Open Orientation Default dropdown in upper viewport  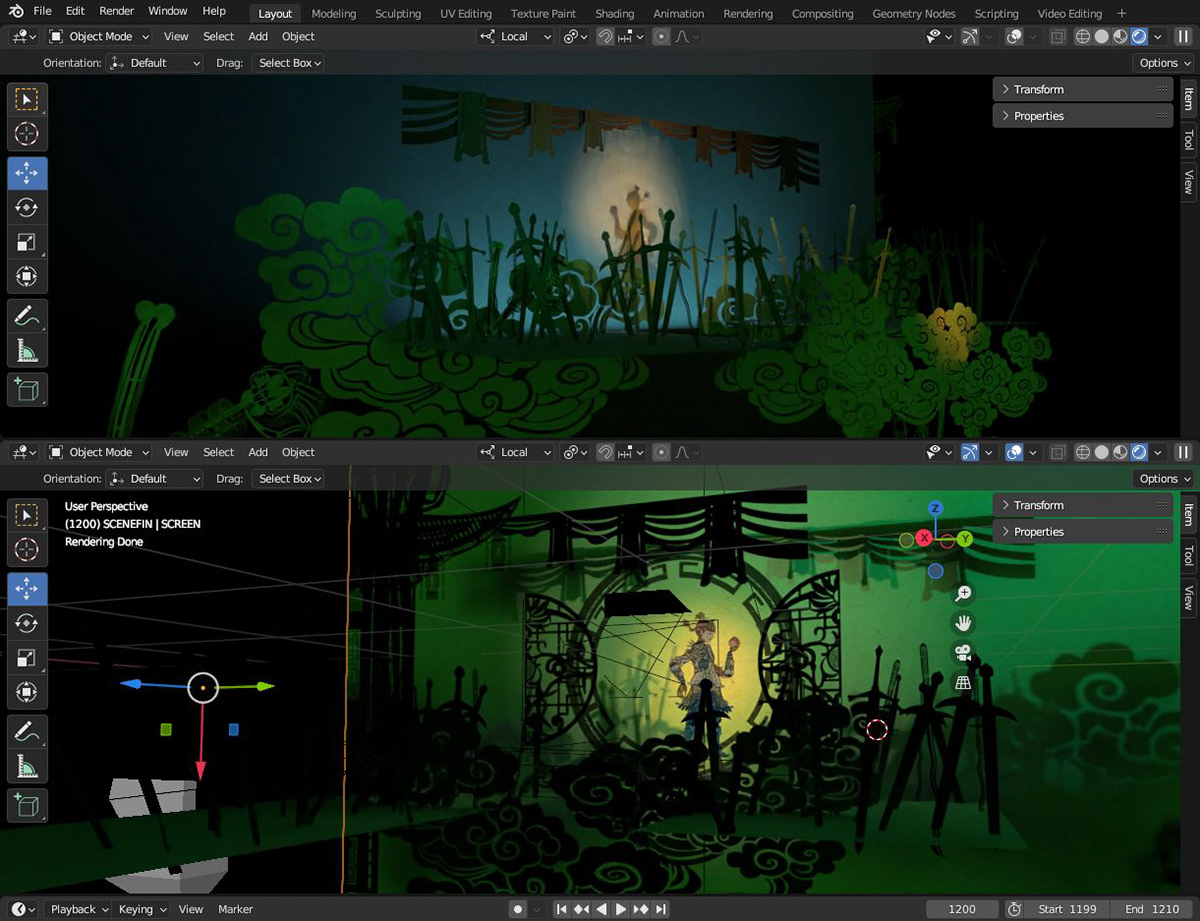tap(155, 63)
